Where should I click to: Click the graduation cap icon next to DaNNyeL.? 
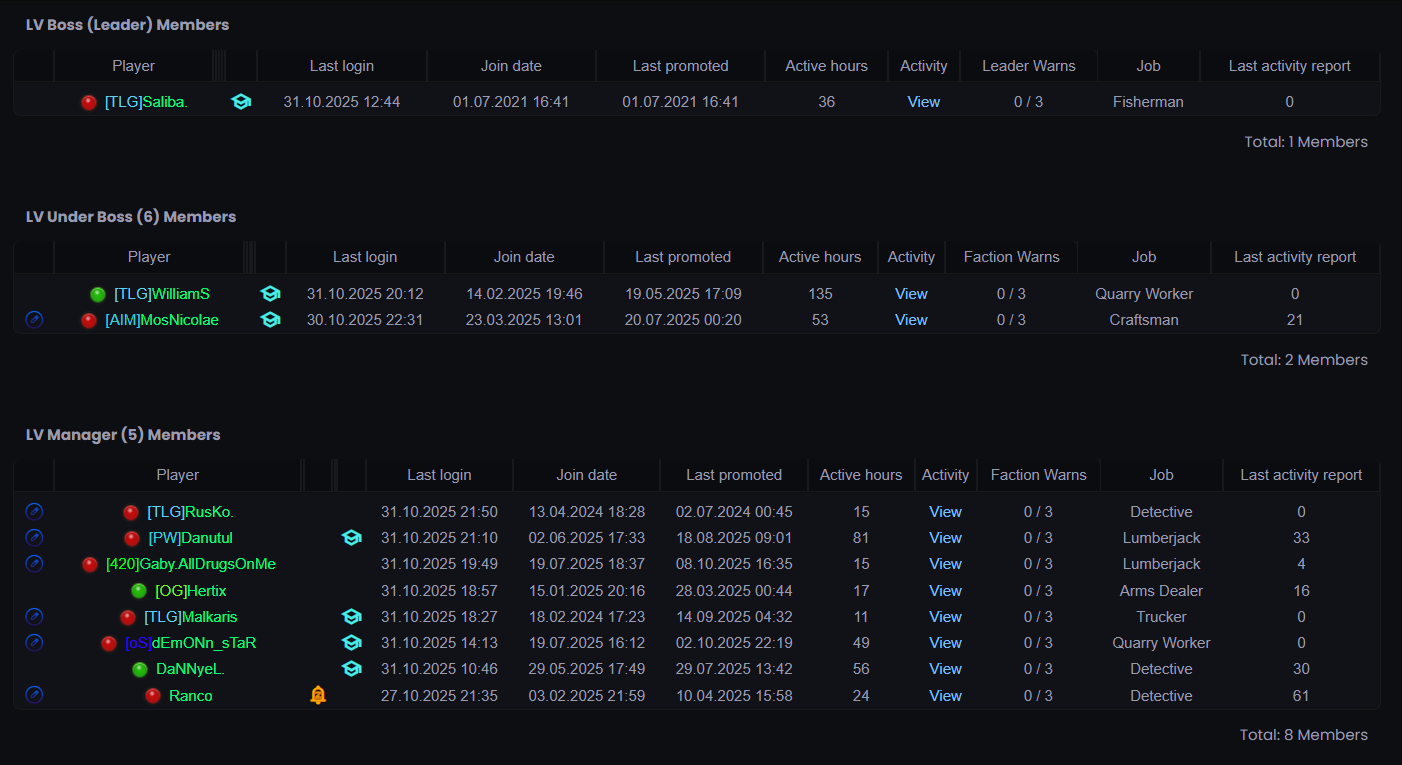point(351,669)
